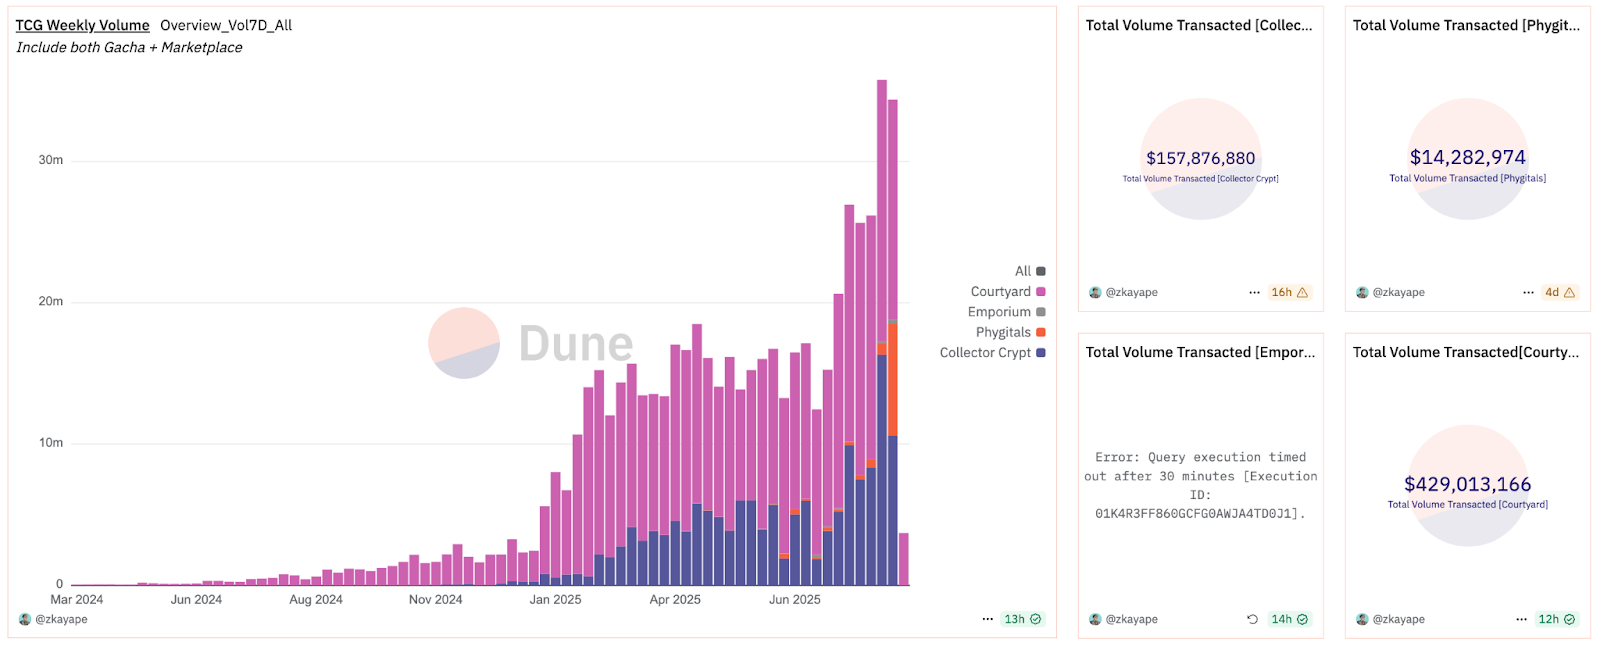Screen dimensions: 1600x646
Task: Open the Courtyard card's three-dot menu
Action: click(x=1521, y=619)
